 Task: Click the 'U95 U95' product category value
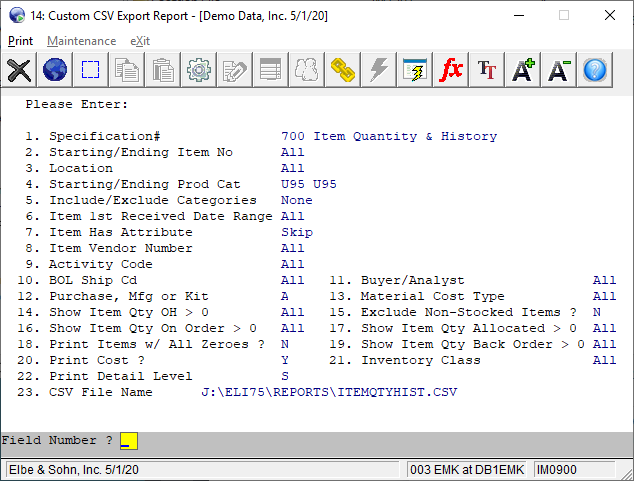pyautogui.click(x=309, y=184)
